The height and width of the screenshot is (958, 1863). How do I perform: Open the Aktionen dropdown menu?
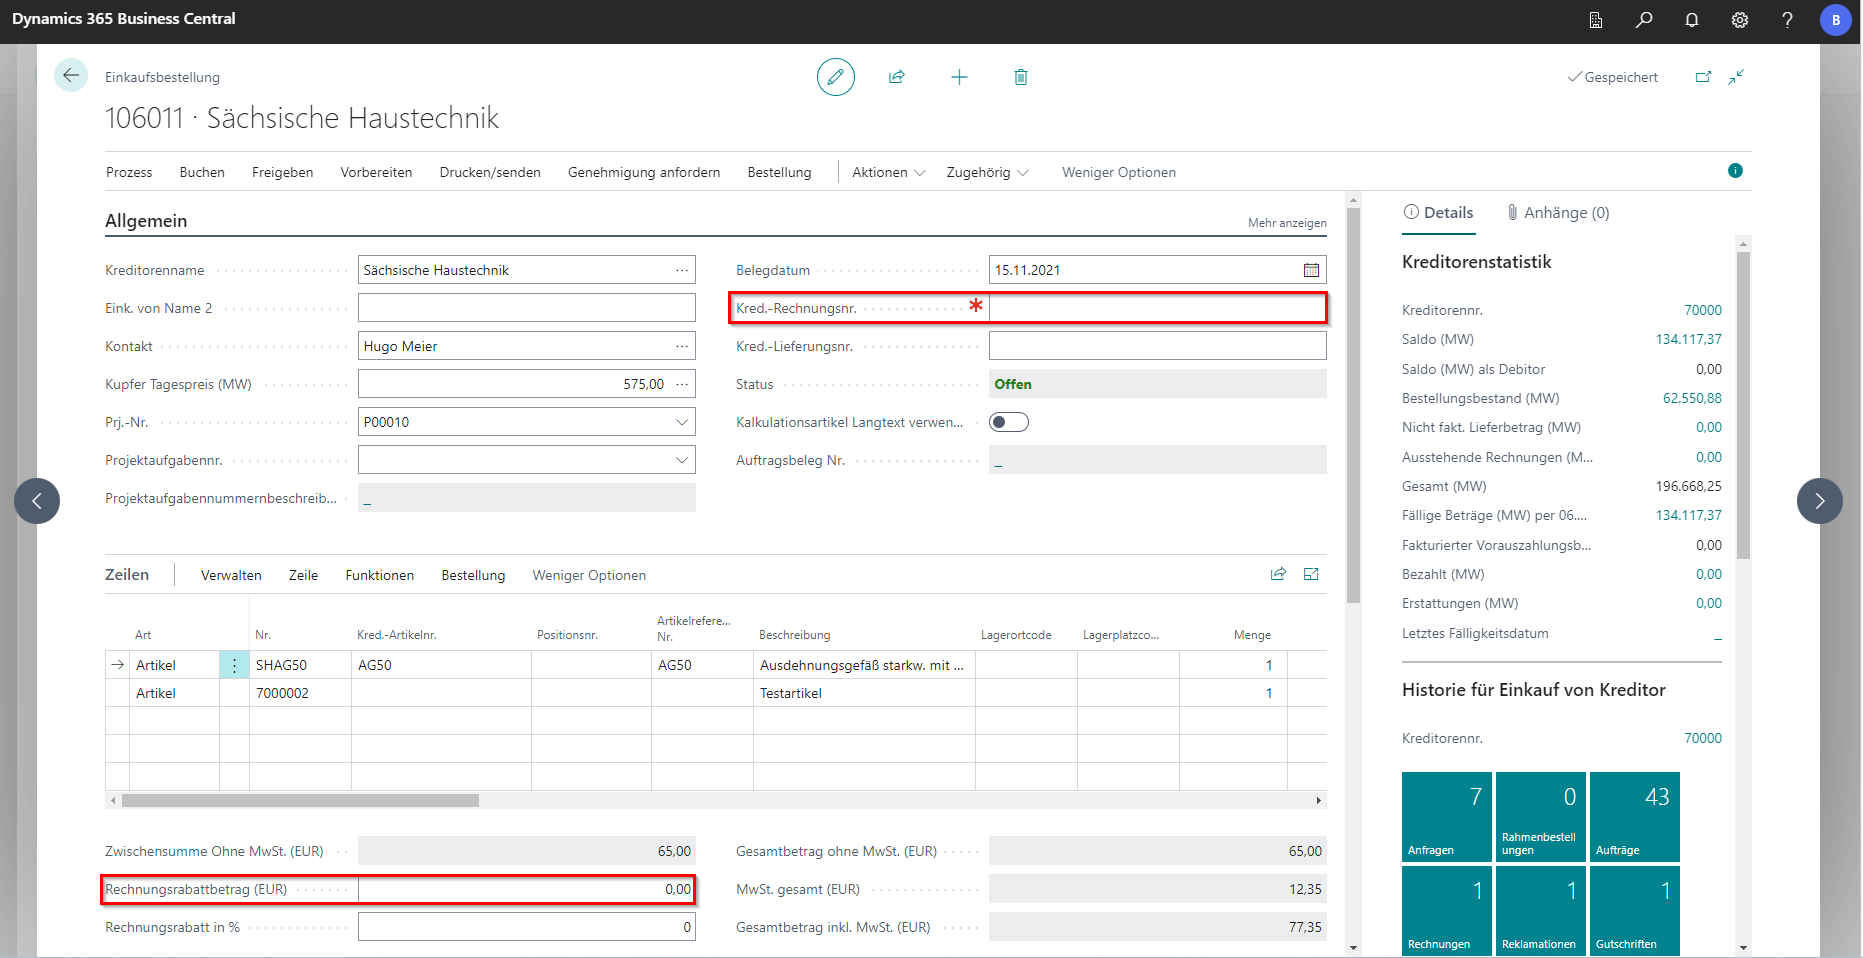[888, 172]
